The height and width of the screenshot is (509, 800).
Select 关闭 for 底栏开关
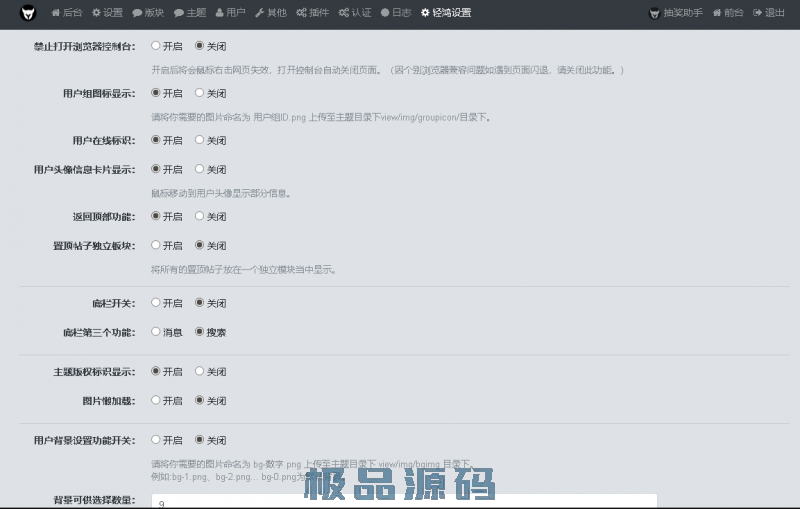(x=199, y=302)
